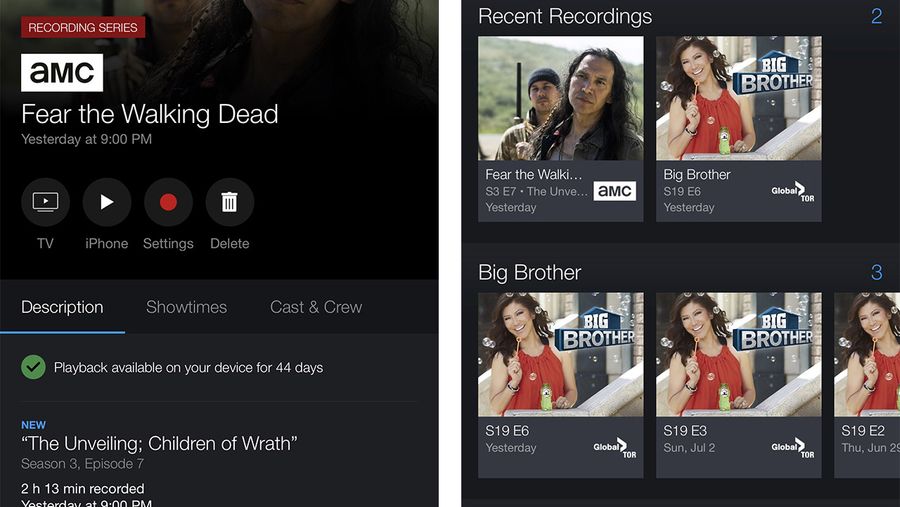Click the Recent Recordings heading

pyautogui.click(x=565, y=16)
